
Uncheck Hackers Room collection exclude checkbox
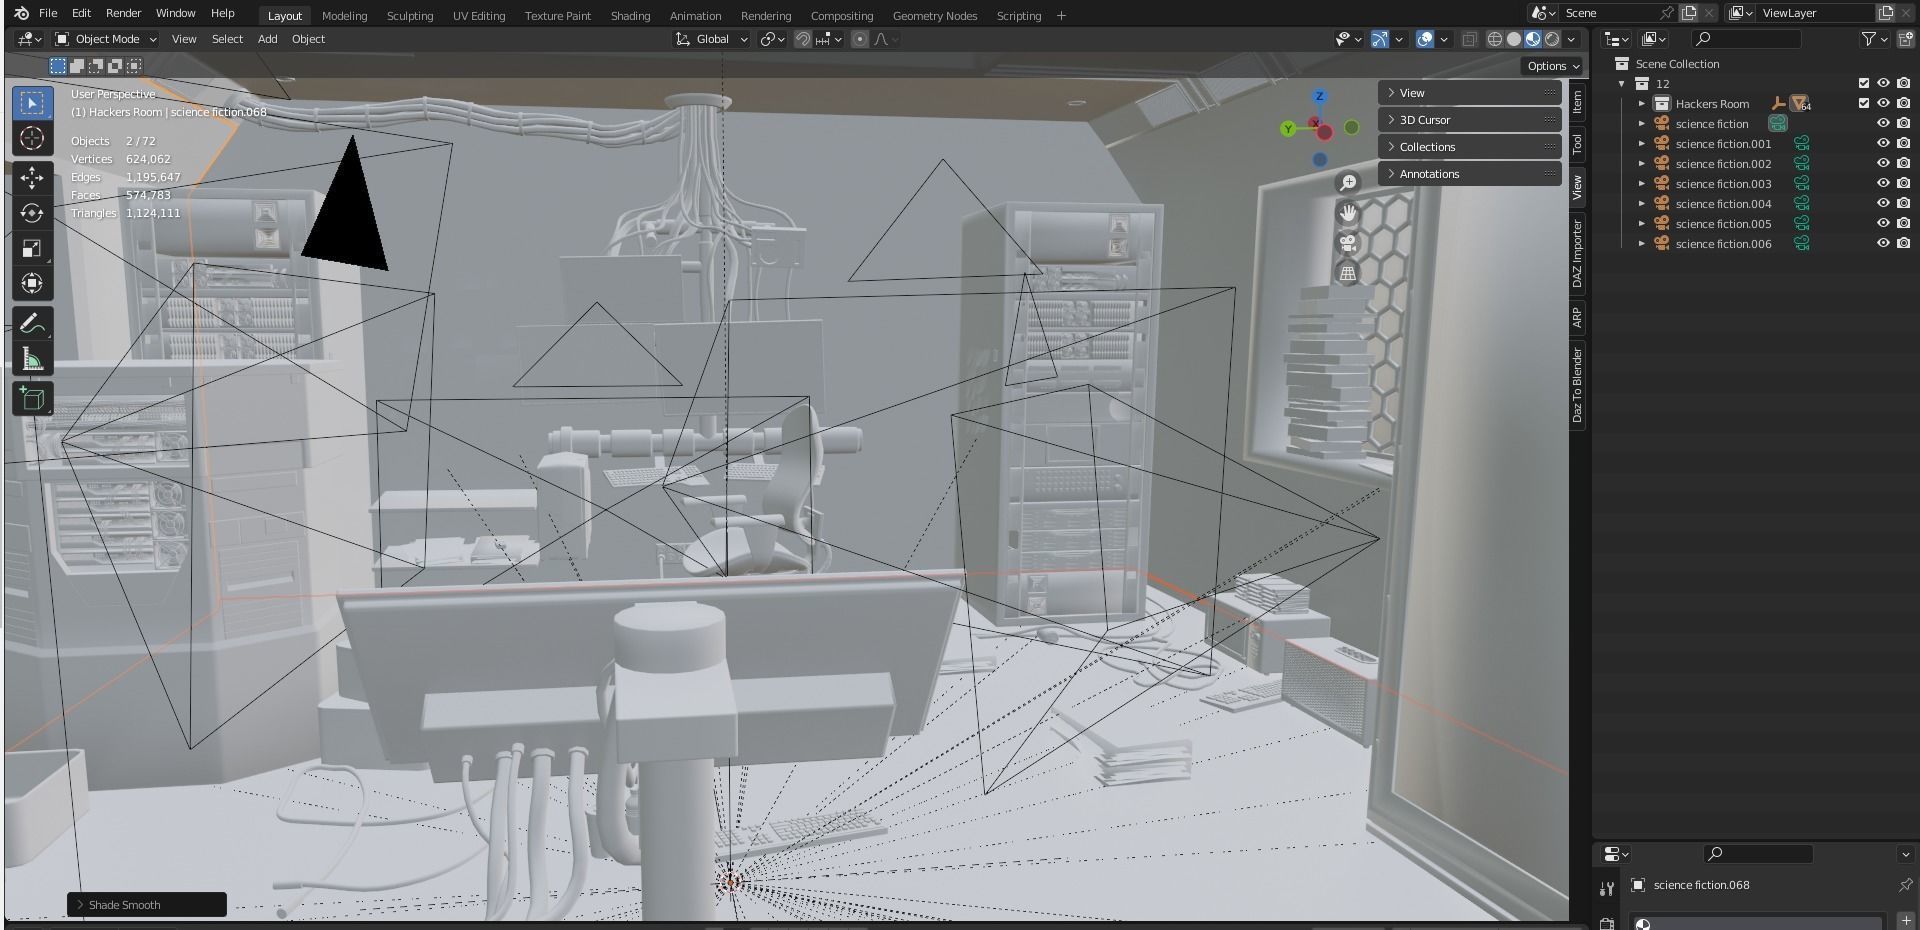coord(1863,103)
